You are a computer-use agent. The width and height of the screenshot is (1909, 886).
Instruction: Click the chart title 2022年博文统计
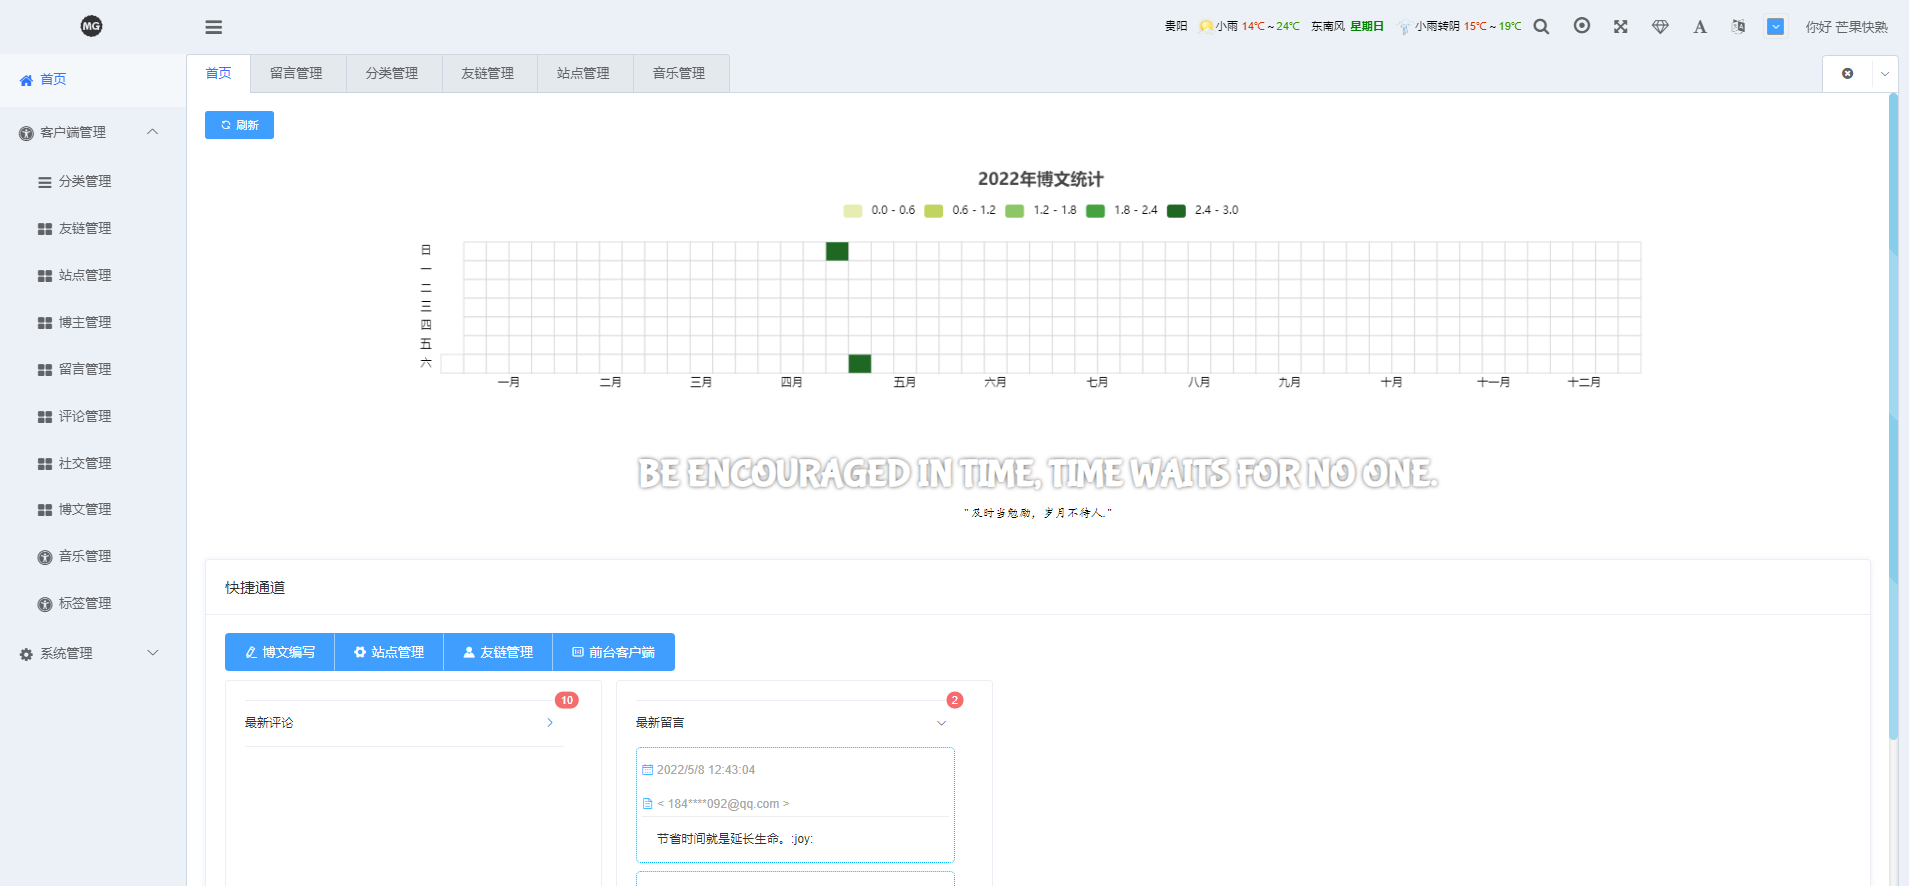click(x=1041, y=179)
